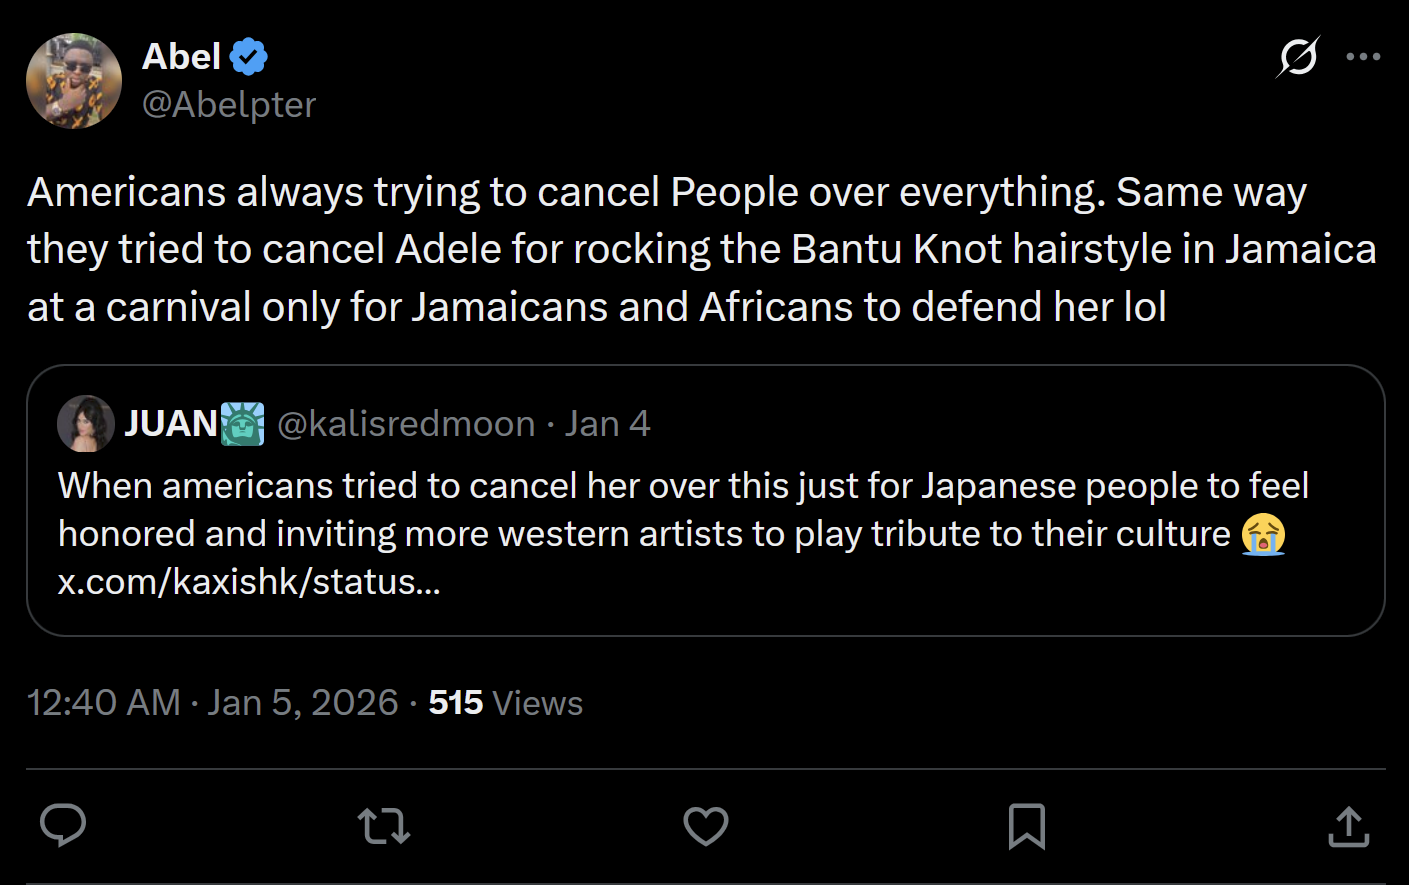This screenshot has height=885, width=1409.
Task: Click the Statue of Liberty emoji beside JUAN
Action: click(x=242, y=424)
